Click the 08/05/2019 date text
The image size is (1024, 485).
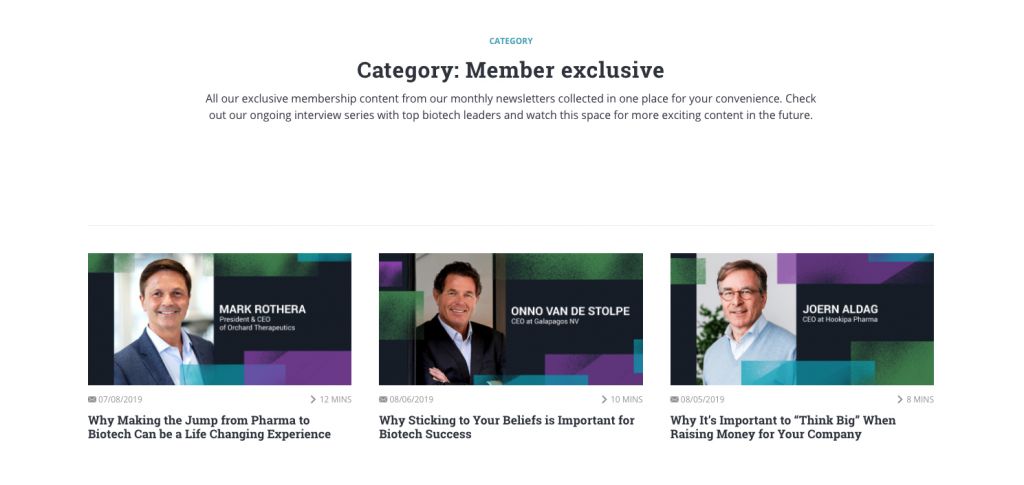pyautogui.click(x=703, y=399)
